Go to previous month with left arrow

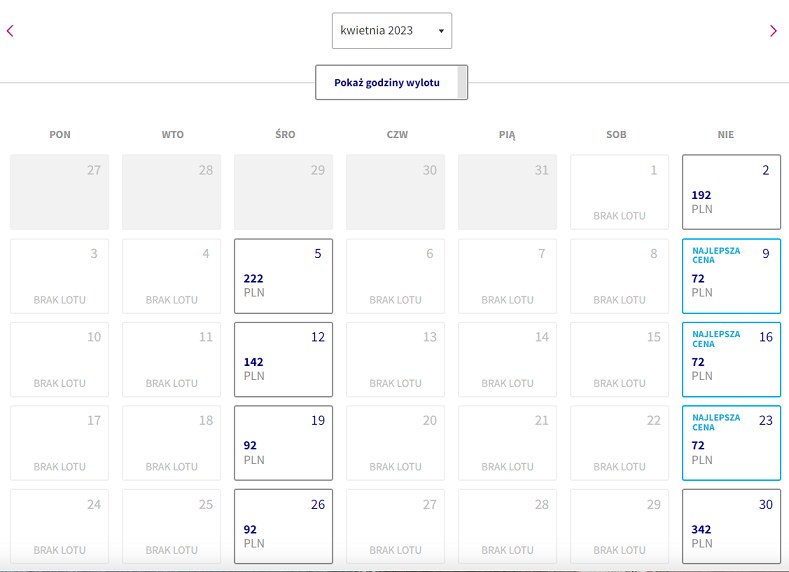(x=10, y=31)
